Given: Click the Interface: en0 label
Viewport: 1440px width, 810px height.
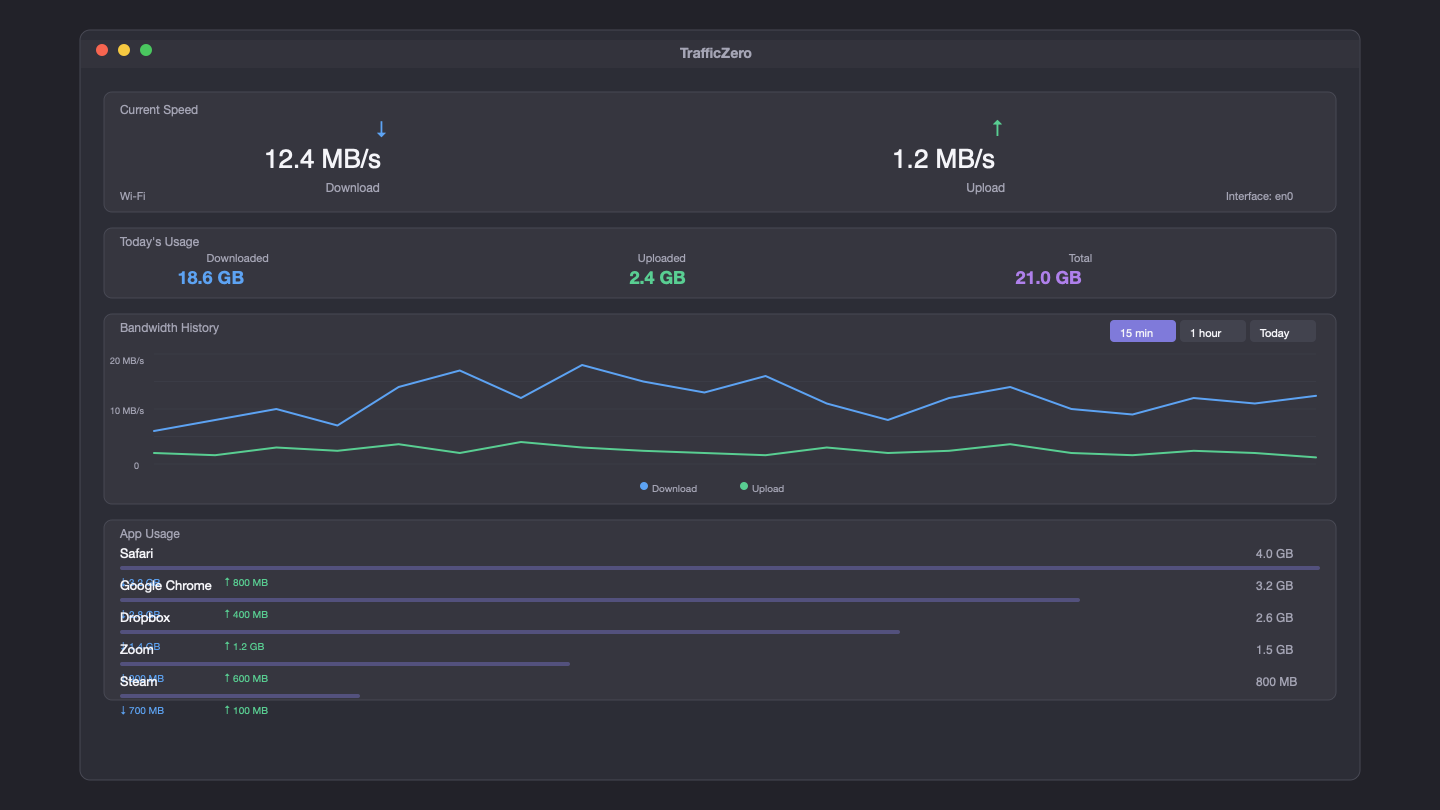Looking at the screenshot, I should coord(1259,196).
